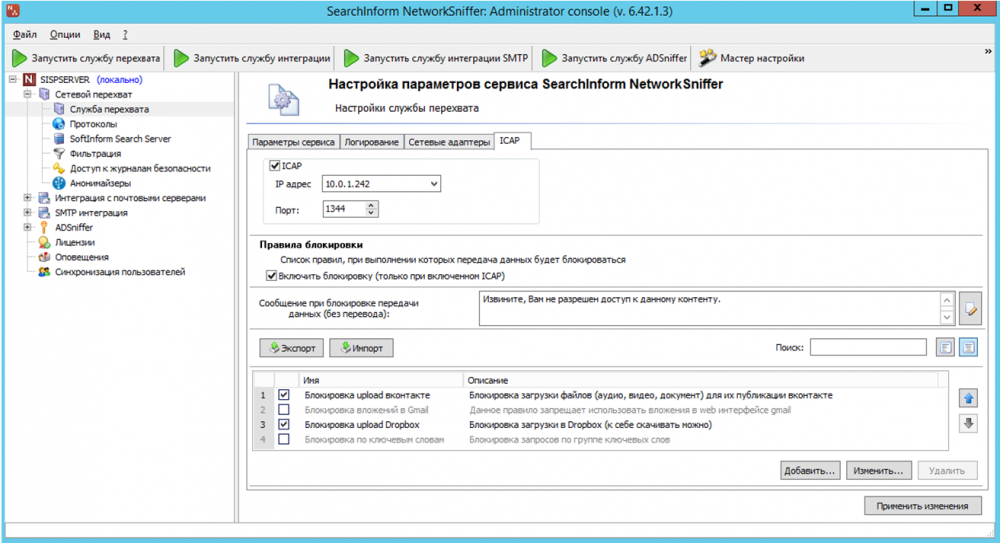Viewport: 1000px width, 543px height.
Task: Uncheck Блокировка upload вконтакте rule
Action: click(x=284, y=395)
